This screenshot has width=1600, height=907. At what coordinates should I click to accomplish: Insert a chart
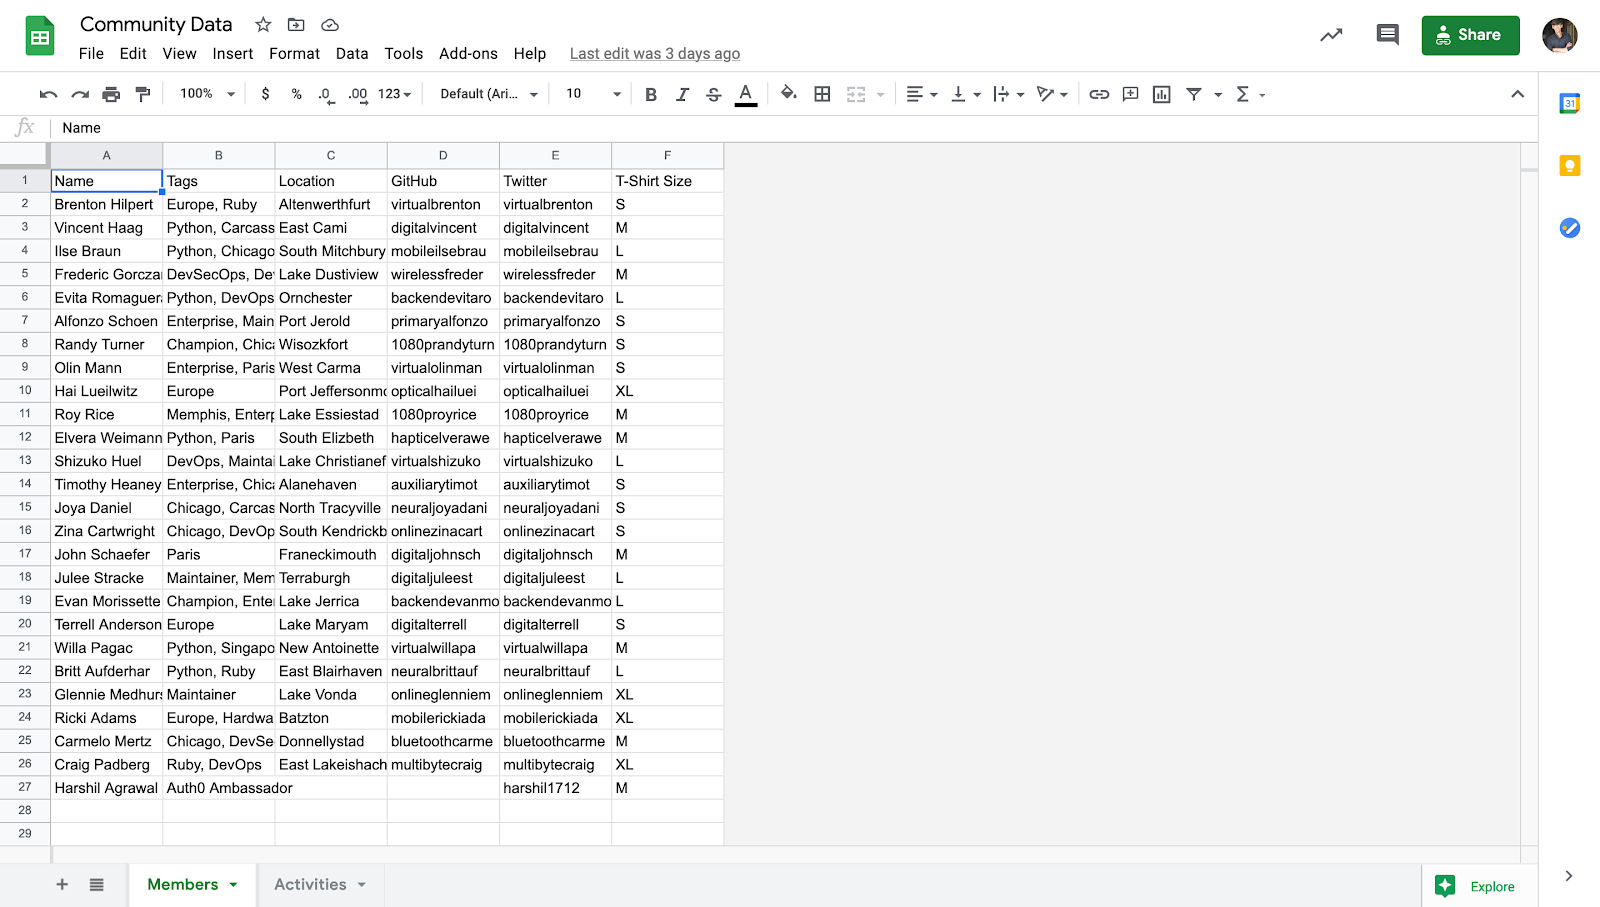[x=1160, y=93]
